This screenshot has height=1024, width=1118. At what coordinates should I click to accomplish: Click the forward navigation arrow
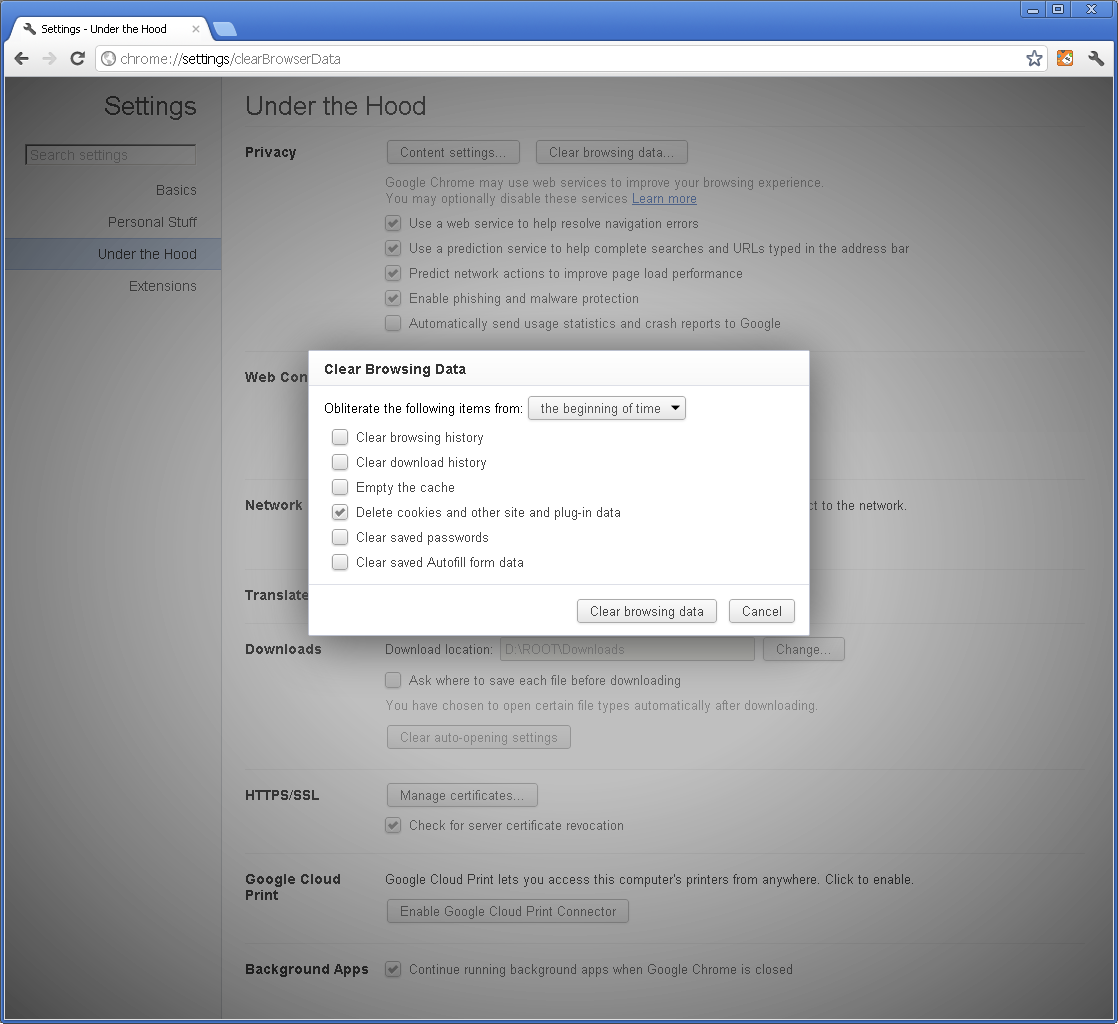pos(49,58)
